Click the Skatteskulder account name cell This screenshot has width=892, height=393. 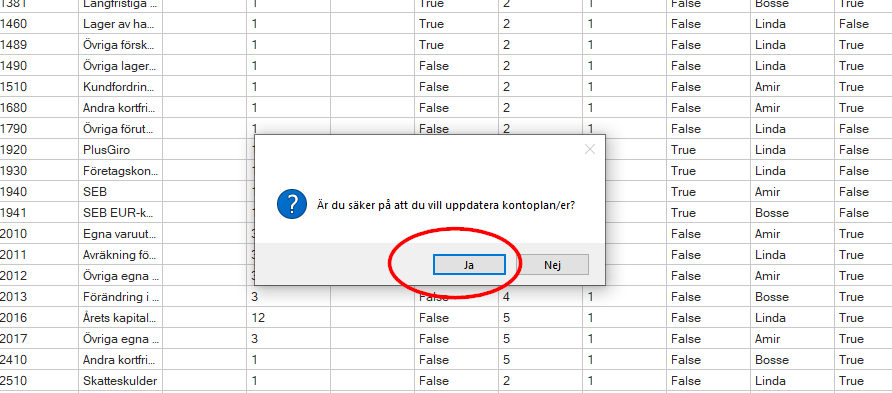pos(120,381)
